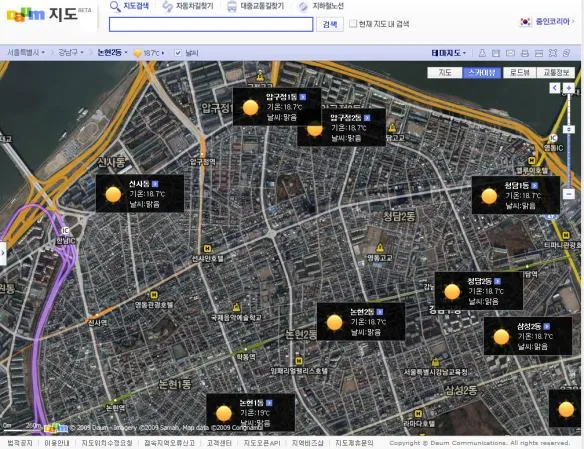Click the 라마다호텔 hotel marker
This screenshot has width=584, height=449.
pyautogui.click(x=418, y=413)
